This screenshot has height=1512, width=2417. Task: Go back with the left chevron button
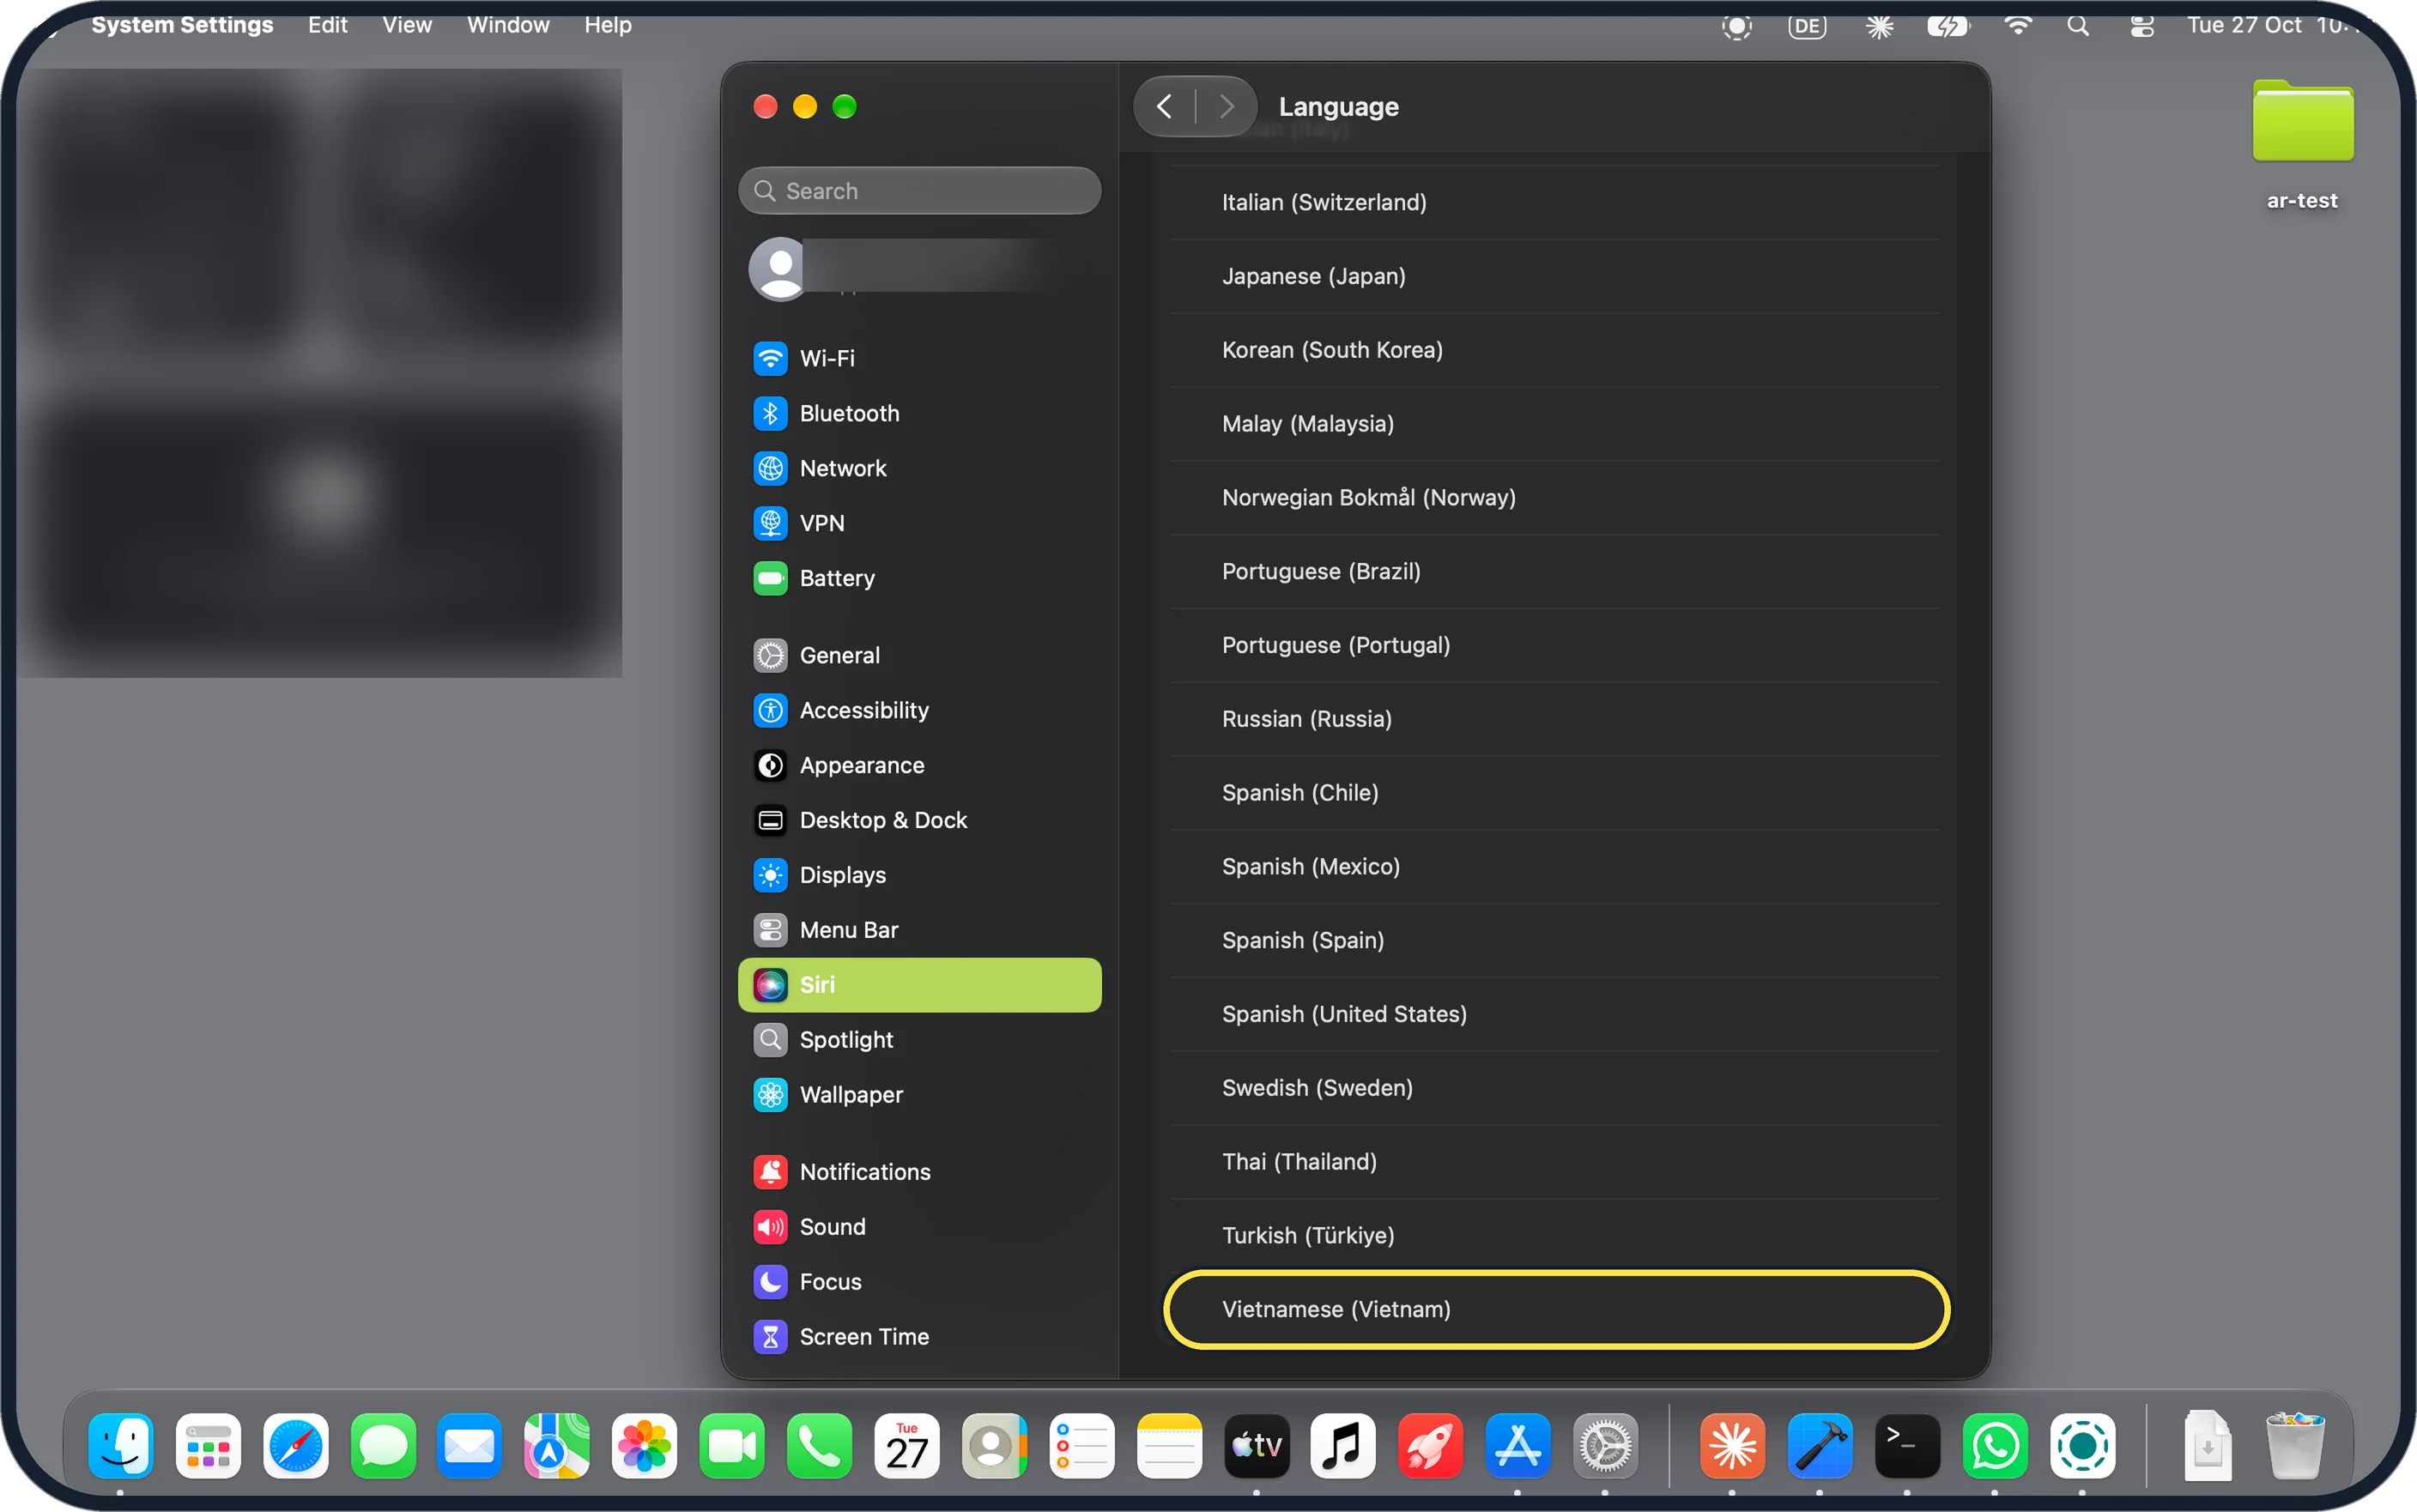(x=1164, y=106)
